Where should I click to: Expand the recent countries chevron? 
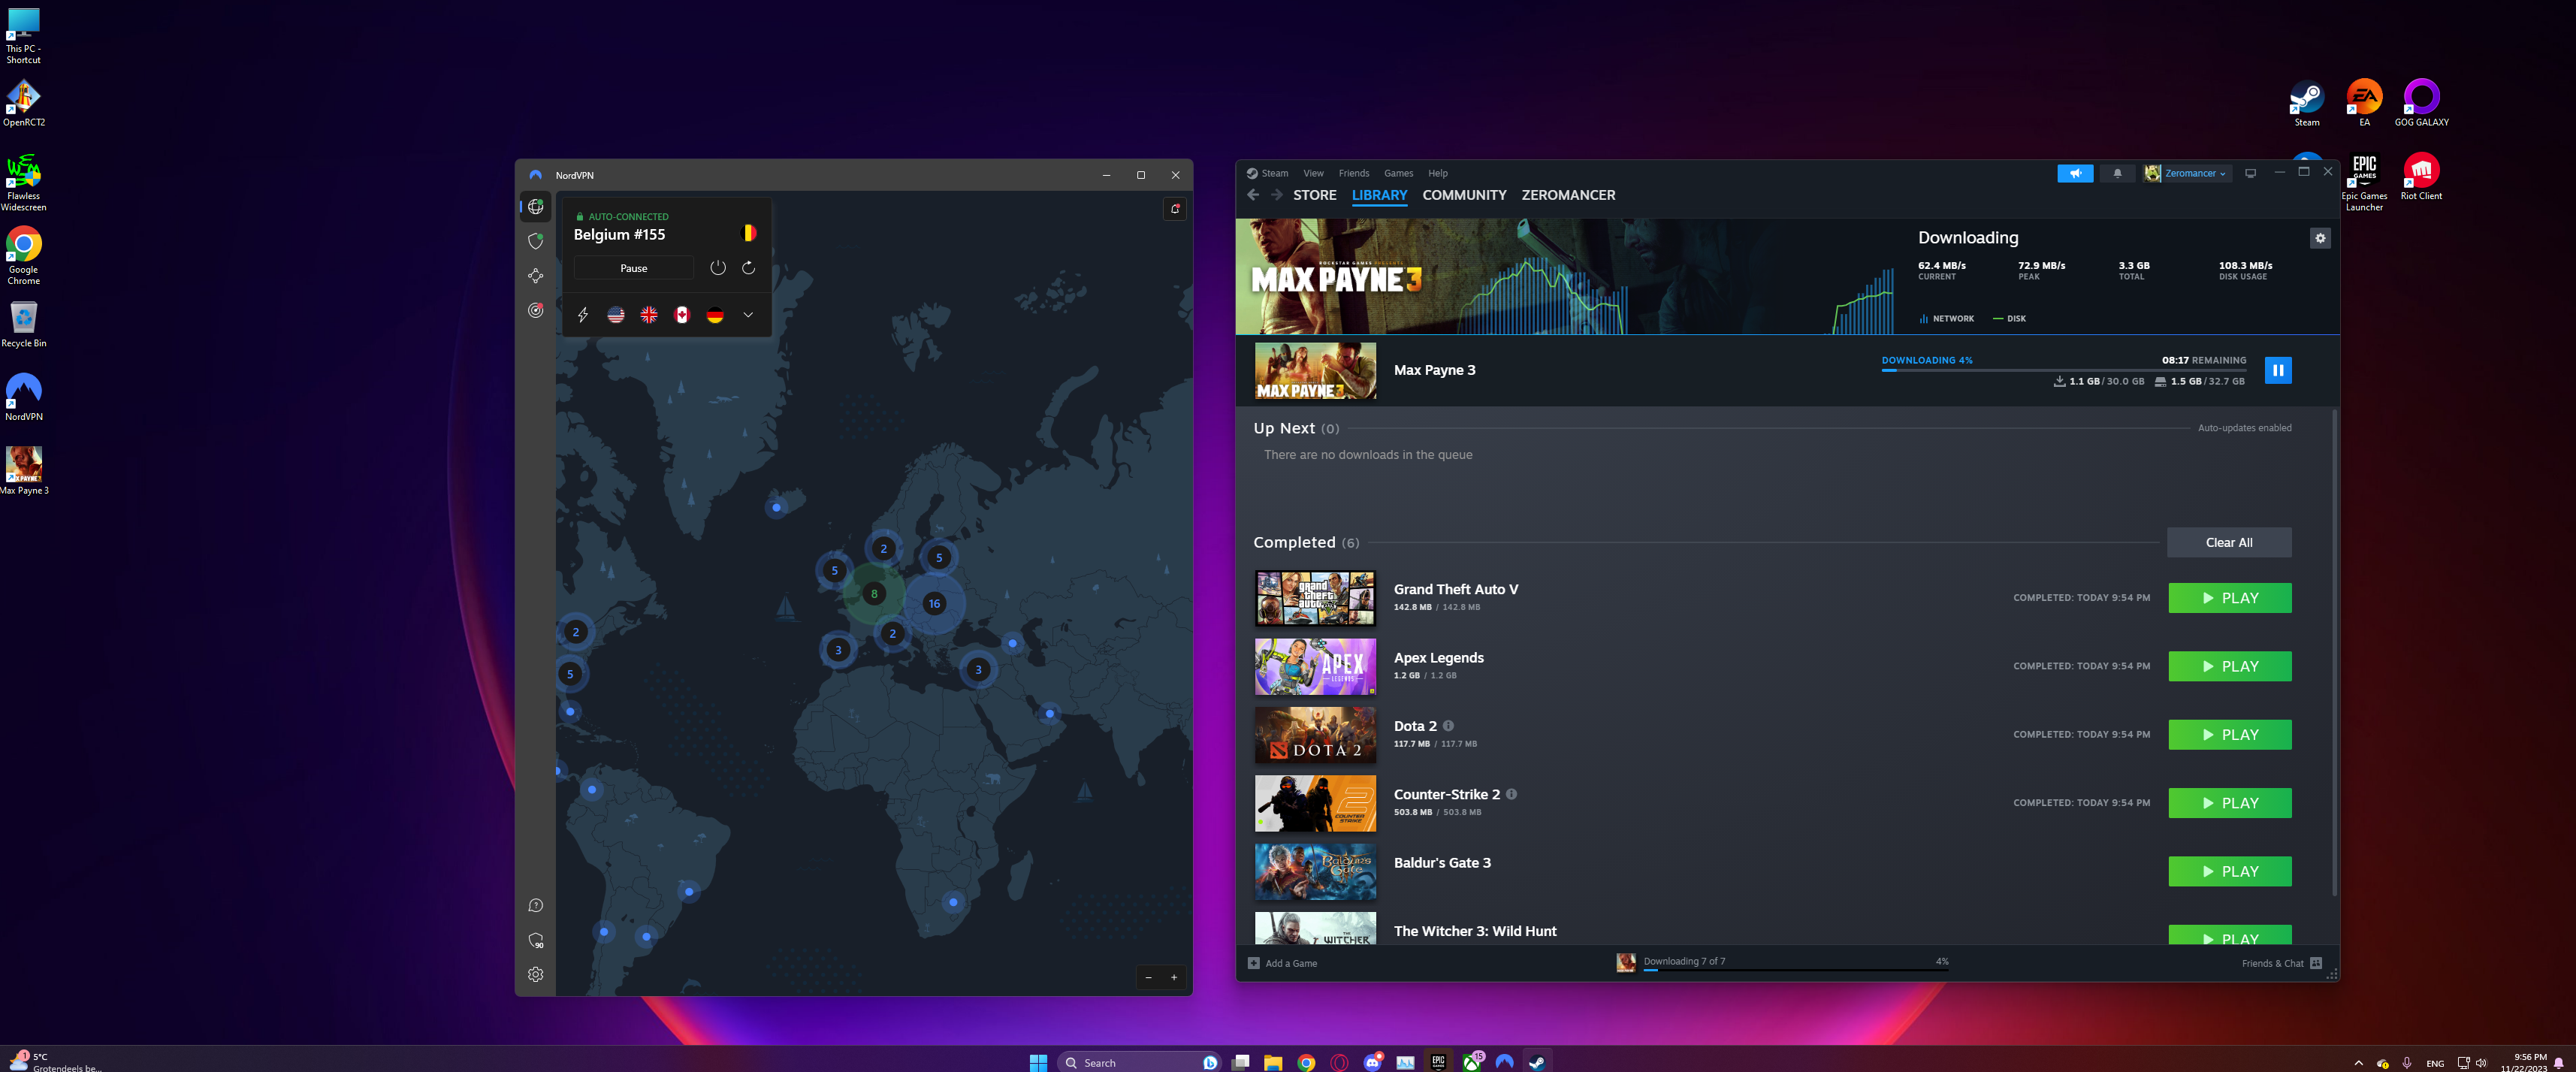click(748, 315)
